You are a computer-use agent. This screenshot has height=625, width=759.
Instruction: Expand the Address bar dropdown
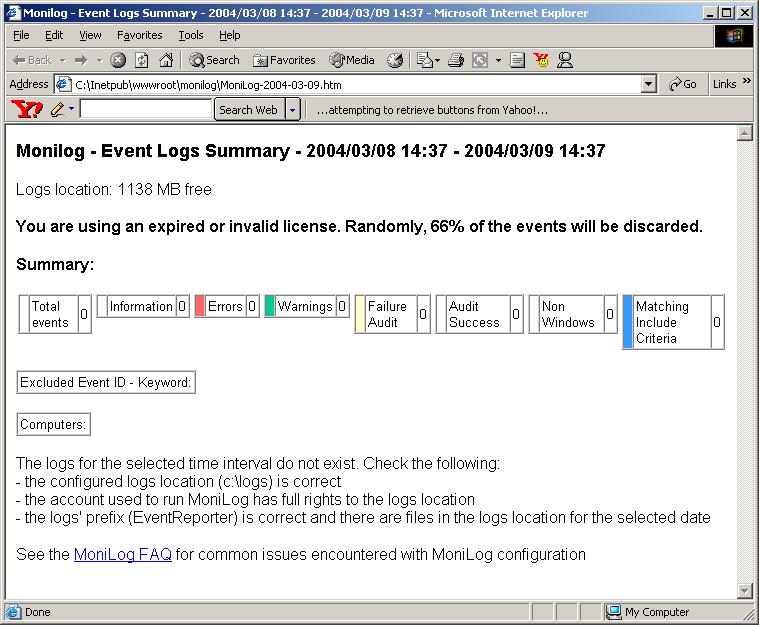coord(649,85)
